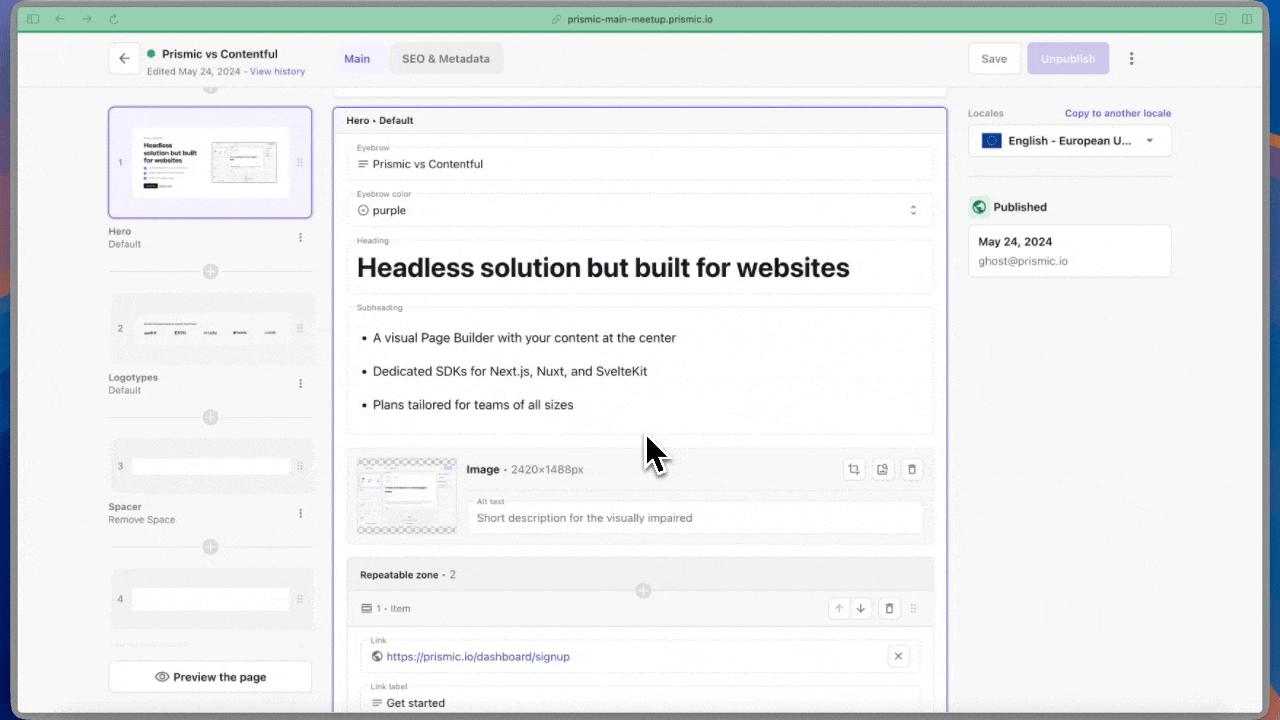This screenshot has height=720, width=1280.
Task: Click the Save button
Action: [993, 59]
